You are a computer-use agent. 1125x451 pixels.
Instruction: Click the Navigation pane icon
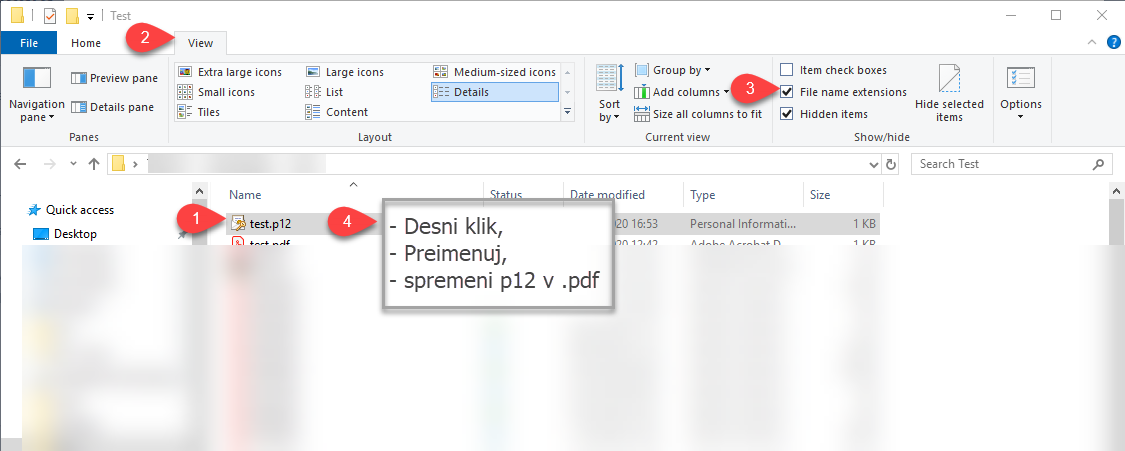point(36,80)
